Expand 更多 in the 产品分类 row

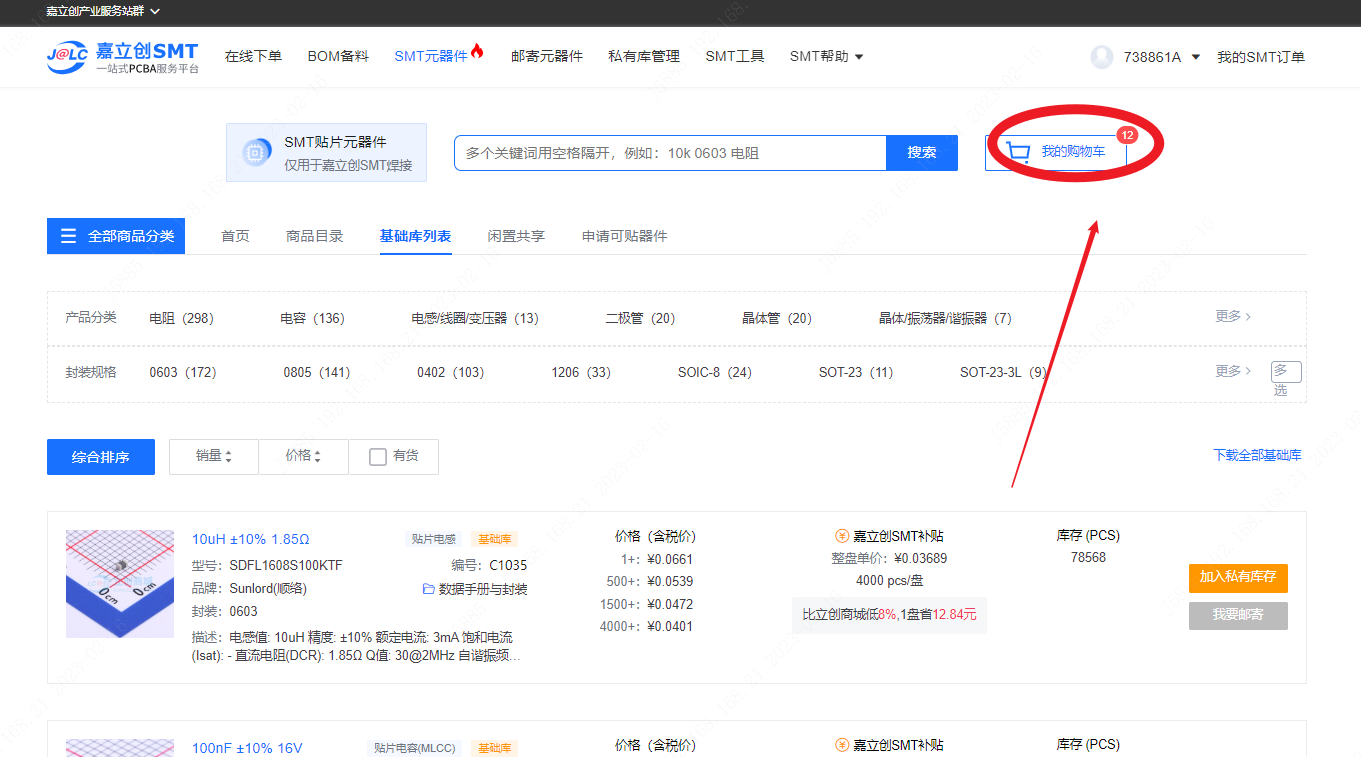(1233, 317)
